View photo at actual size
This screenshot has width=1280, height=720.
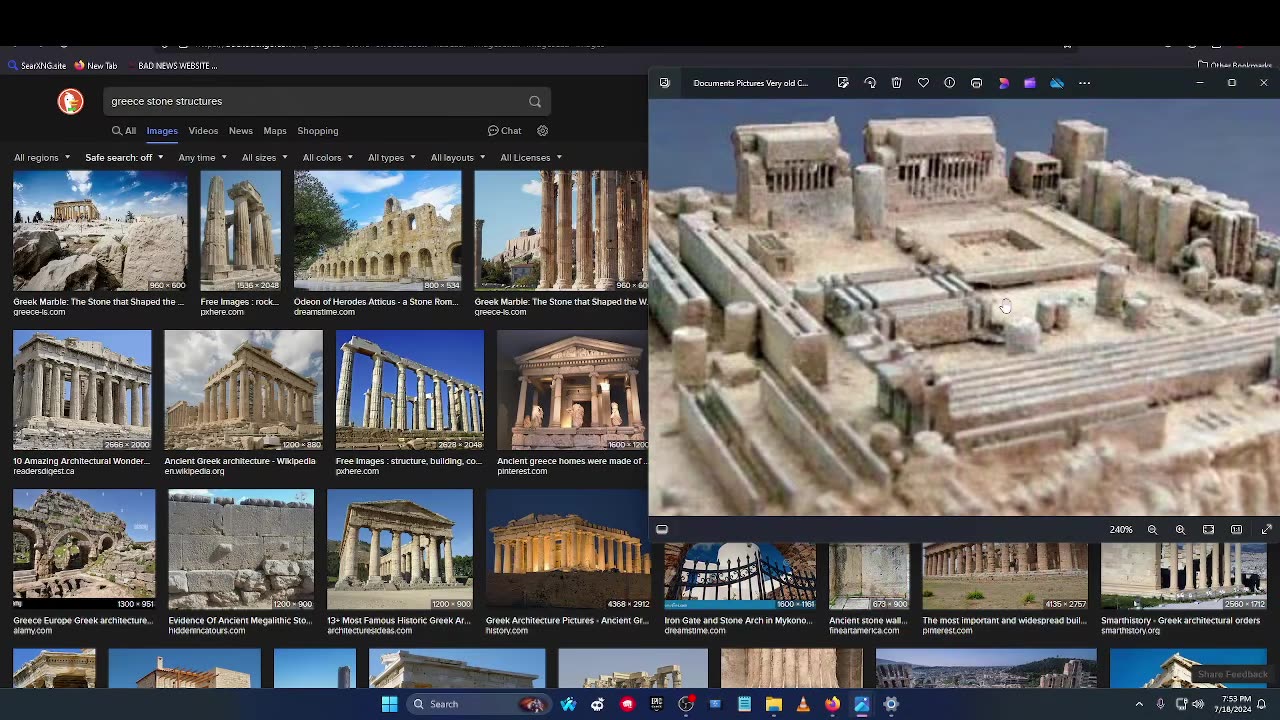(x=1236, y=530)
